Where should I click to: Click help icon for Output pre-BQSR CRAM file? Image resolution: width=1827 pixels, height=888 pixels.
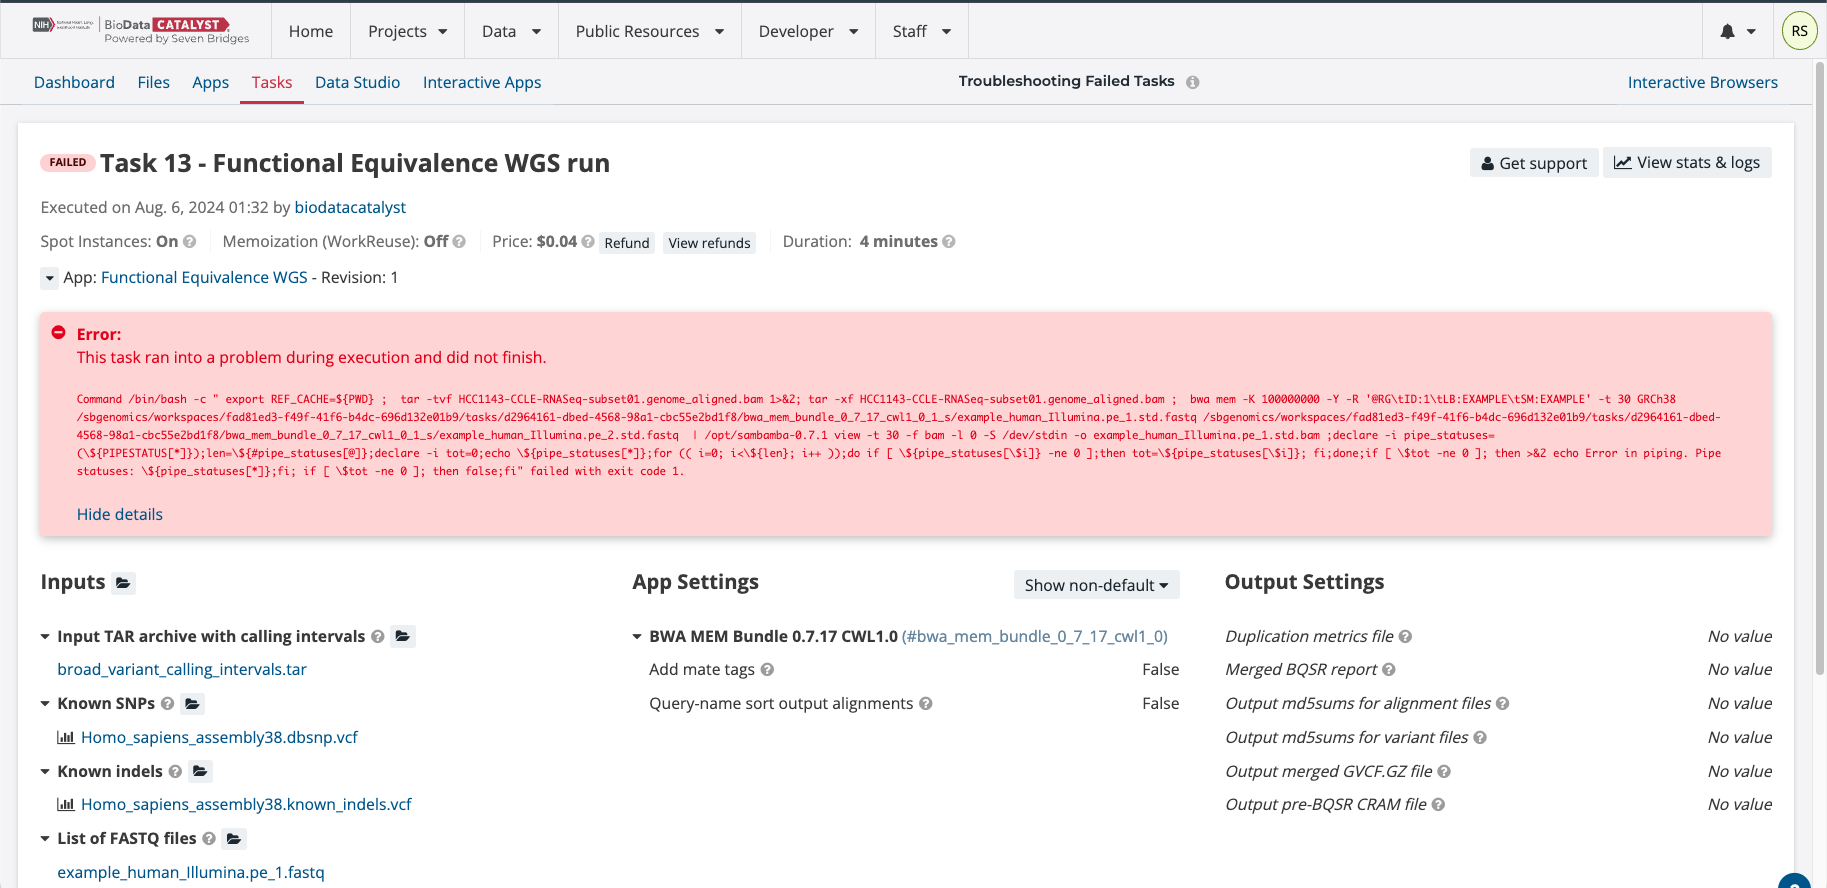tap(1438, 804)
